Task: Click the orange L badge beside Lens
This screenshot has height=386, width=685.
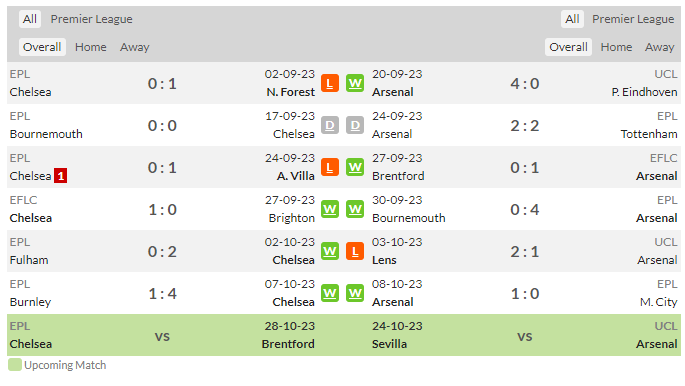Action: click(x=355, y=251)
